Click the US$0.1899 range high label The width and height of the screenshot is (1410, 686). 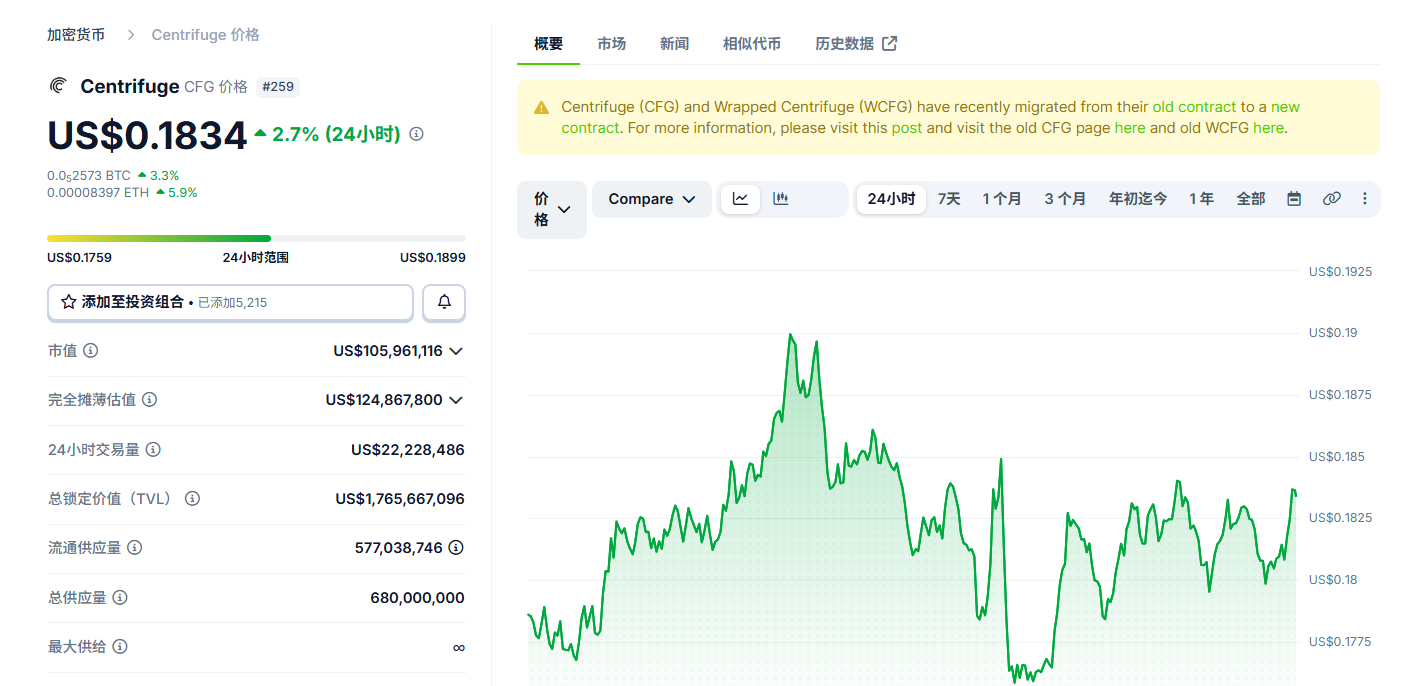point(433,257)
